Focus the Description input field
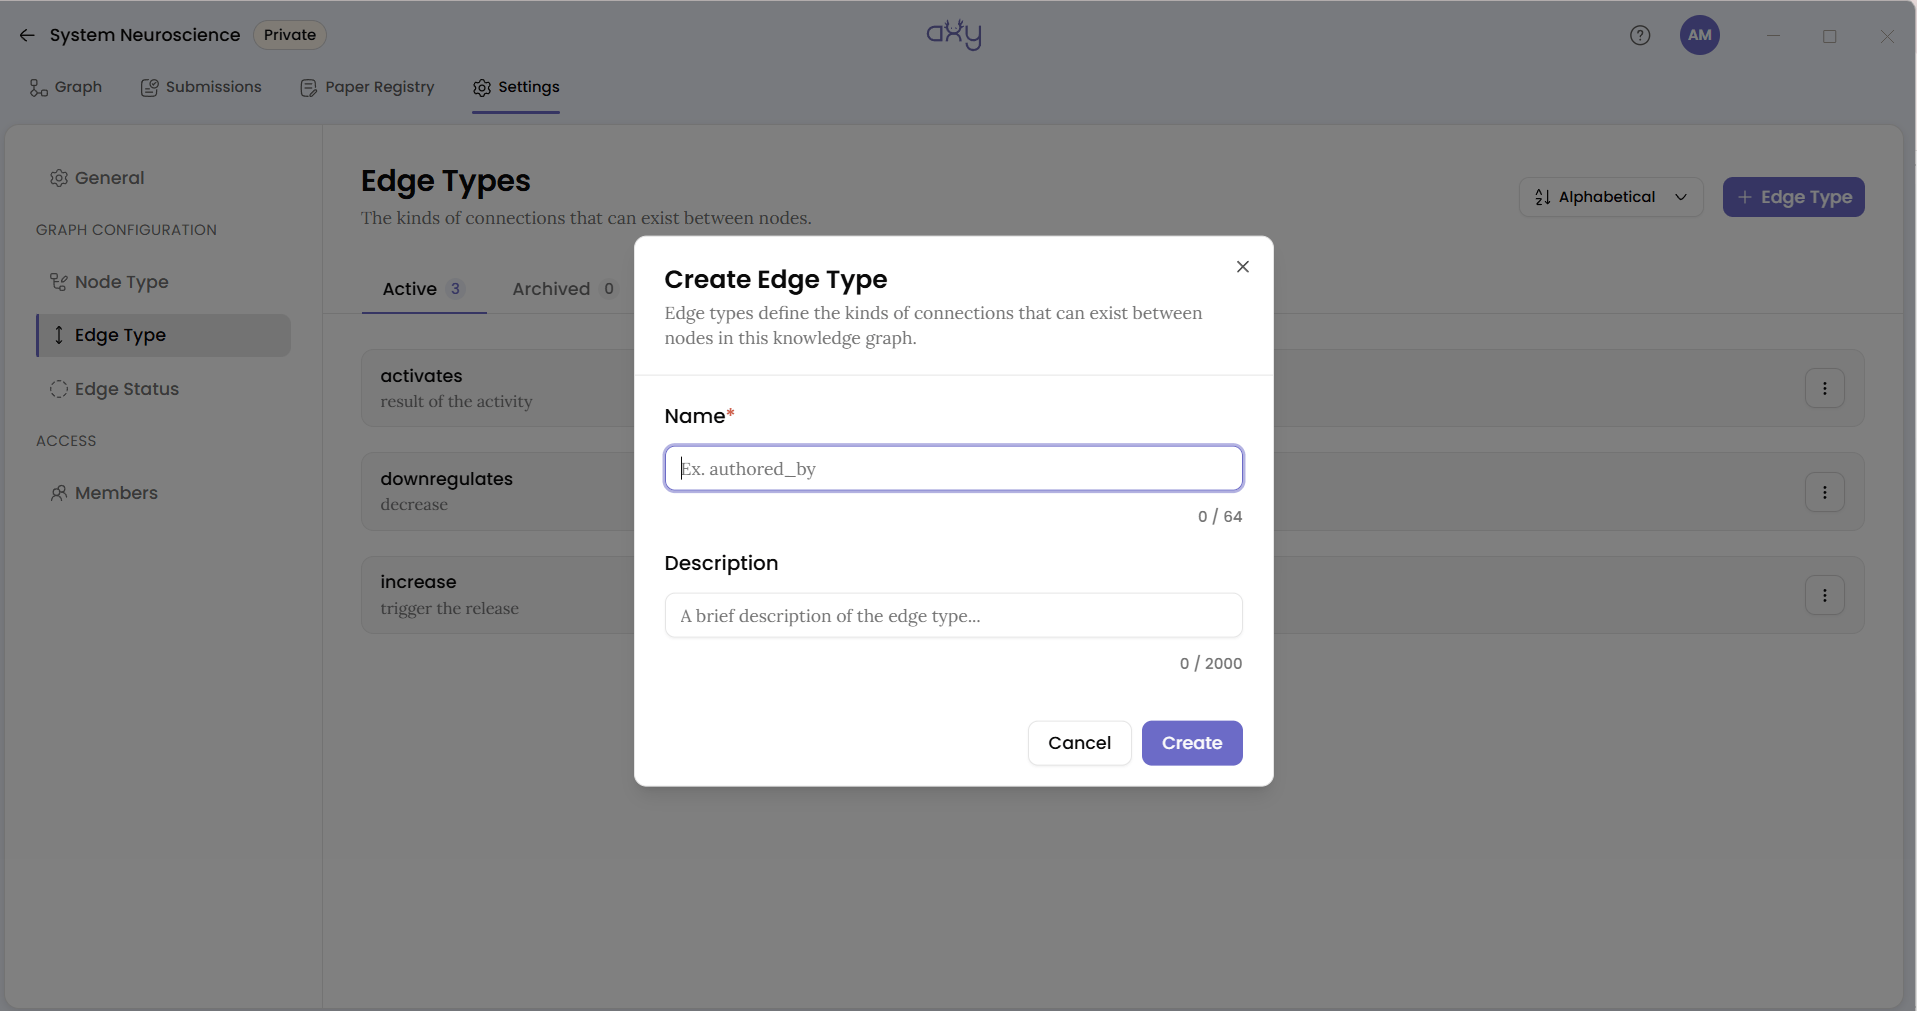This screenshot has width=1917, height=1011. pos(954,615)
